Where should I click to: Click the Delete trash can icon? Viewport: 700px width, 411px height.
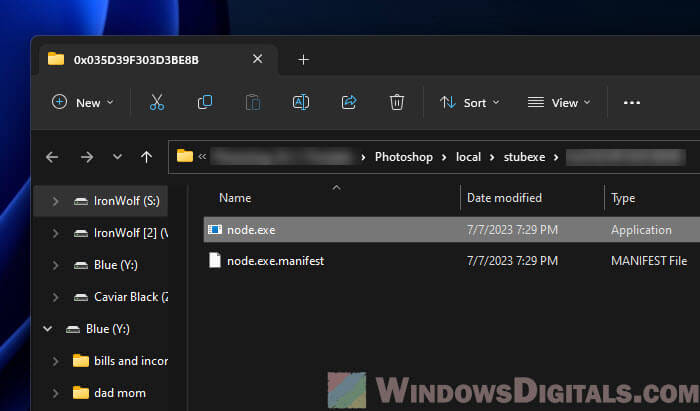click(396, 102)
